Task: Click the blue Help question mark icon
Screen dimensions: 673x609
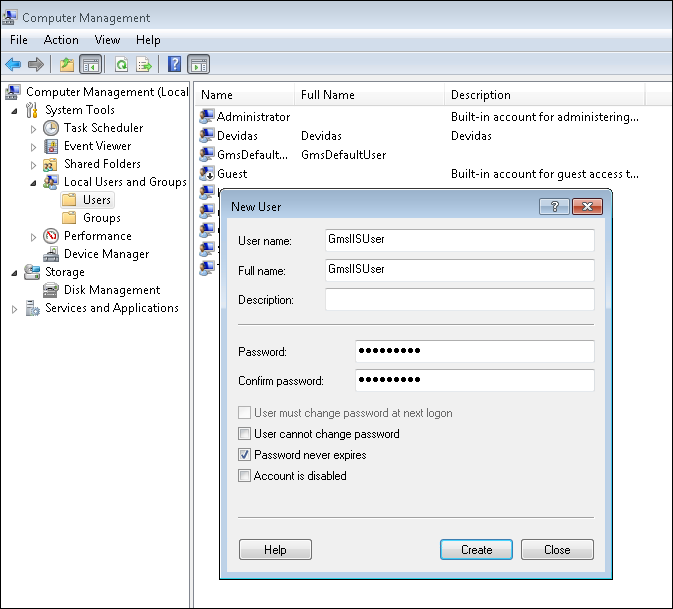Action: click(175, 65)
